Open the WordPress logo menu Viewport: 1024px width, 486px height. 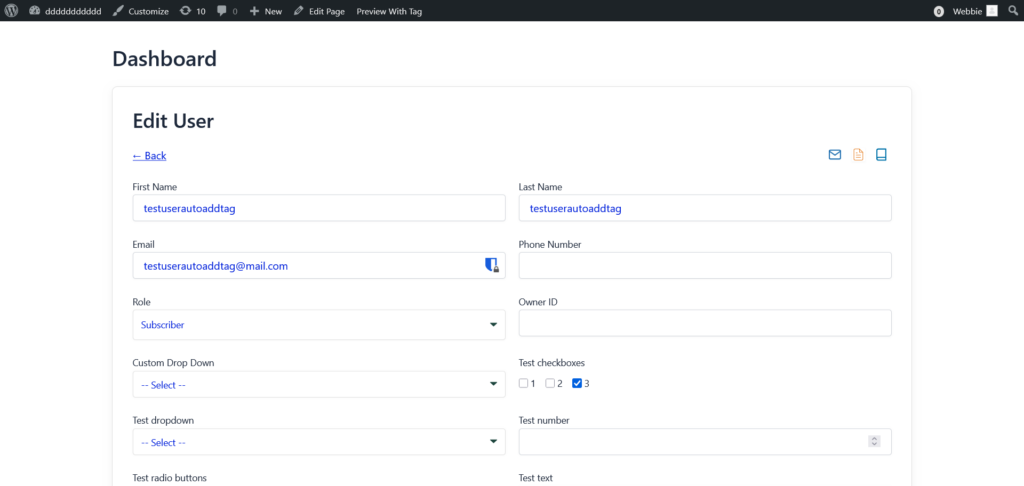pyautogui.click(x=11, y=11)
